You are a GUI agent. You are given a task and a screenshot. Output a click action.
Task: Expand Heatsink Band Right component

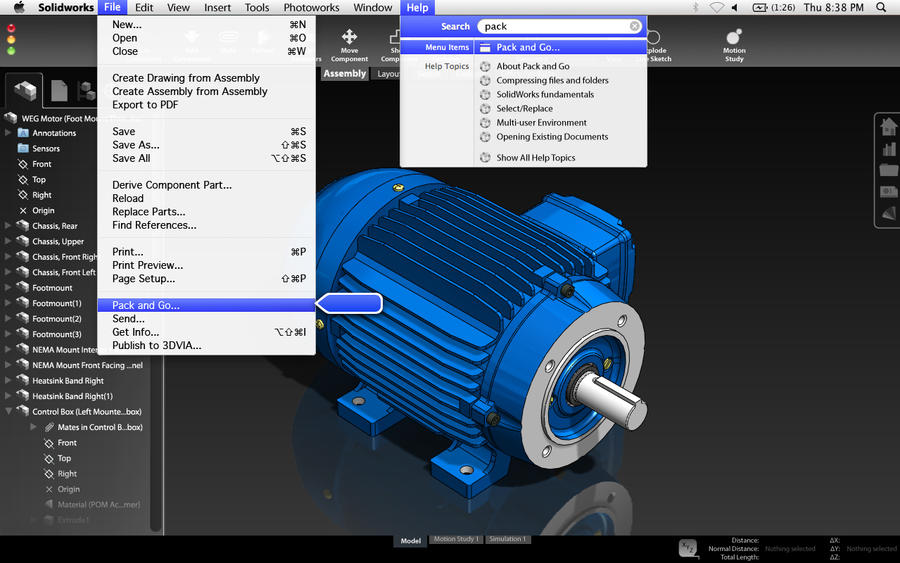point(8,380)
